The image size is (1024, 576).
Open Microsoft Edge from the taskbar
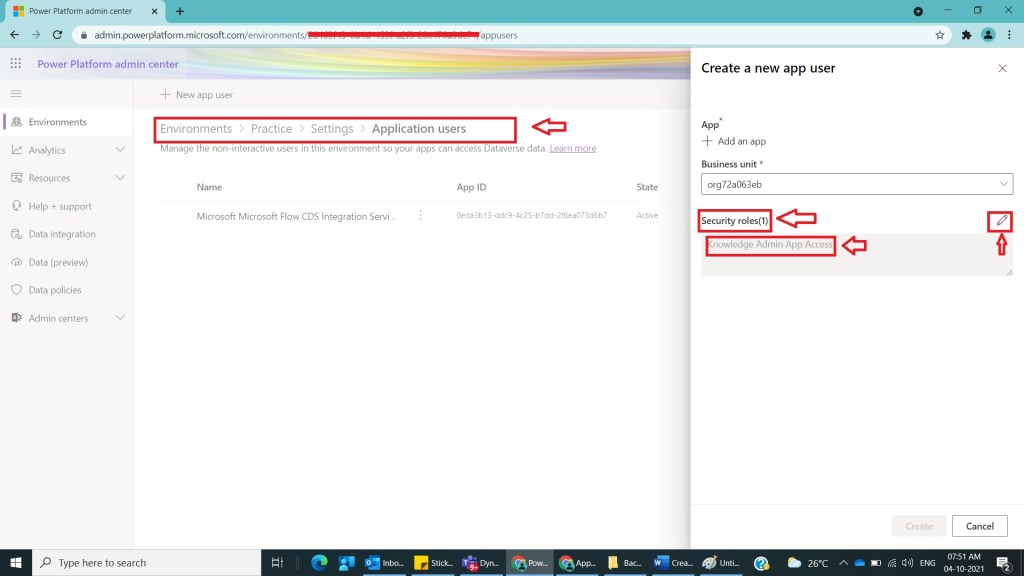[319, 563]
